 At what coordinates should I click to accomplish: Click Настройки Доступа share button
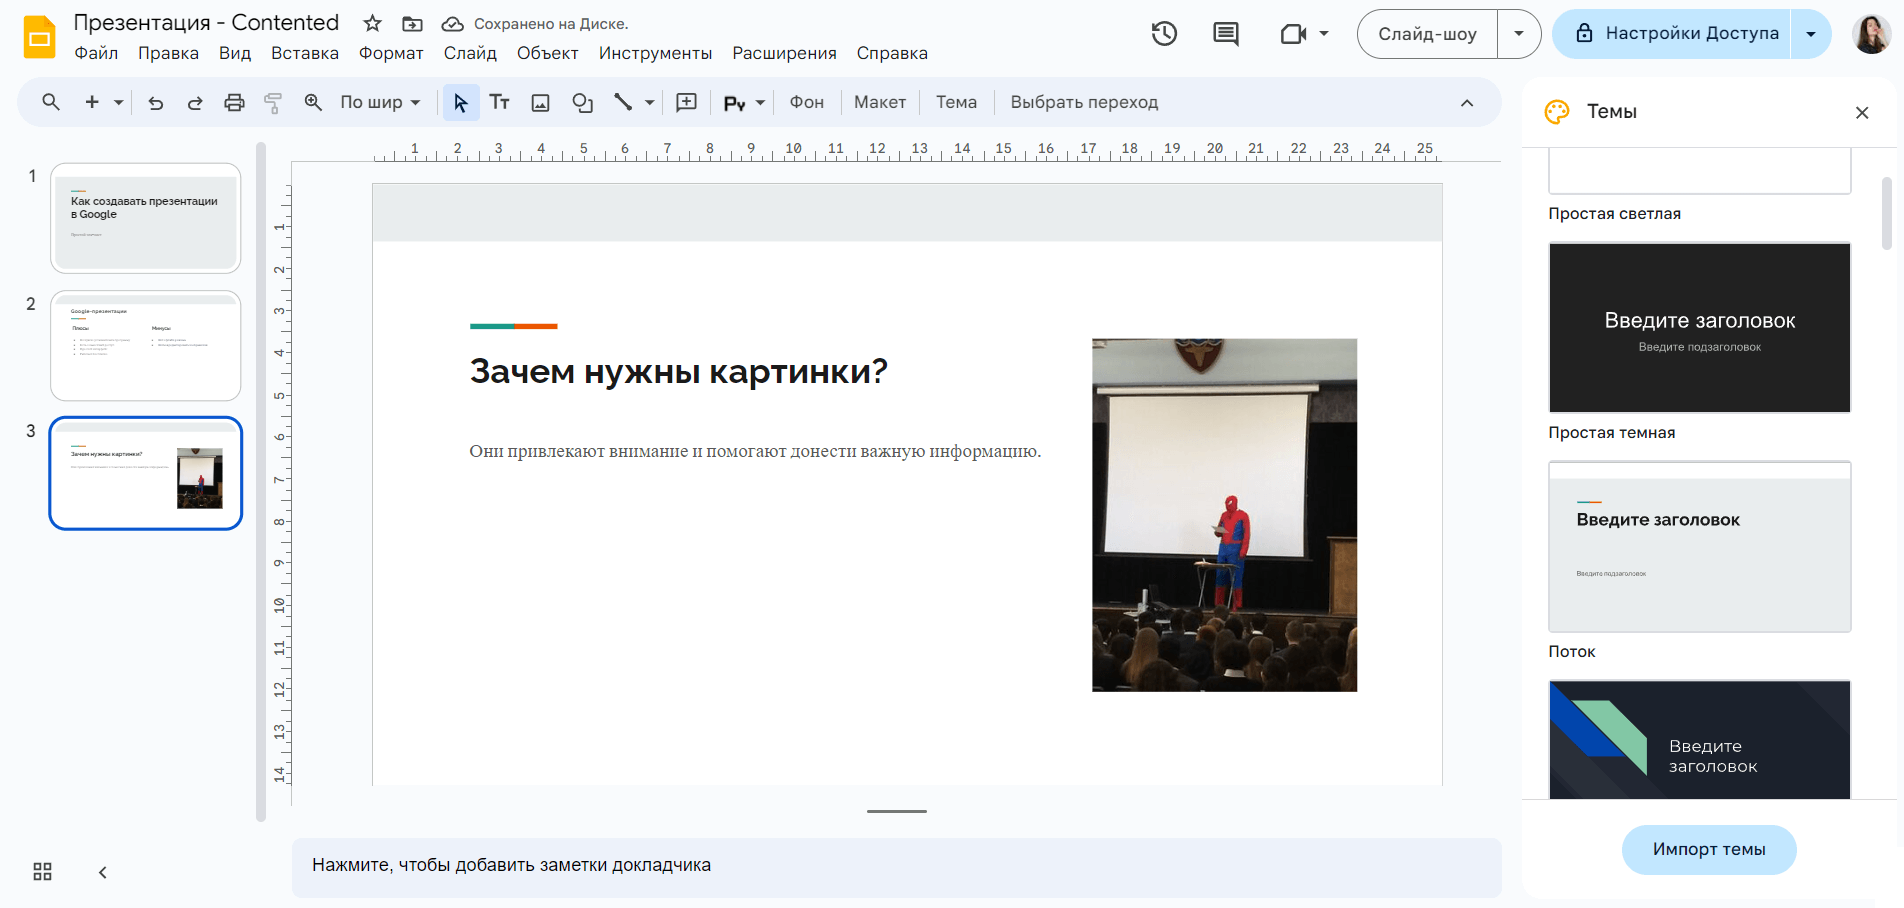[x=1672, y=34]
